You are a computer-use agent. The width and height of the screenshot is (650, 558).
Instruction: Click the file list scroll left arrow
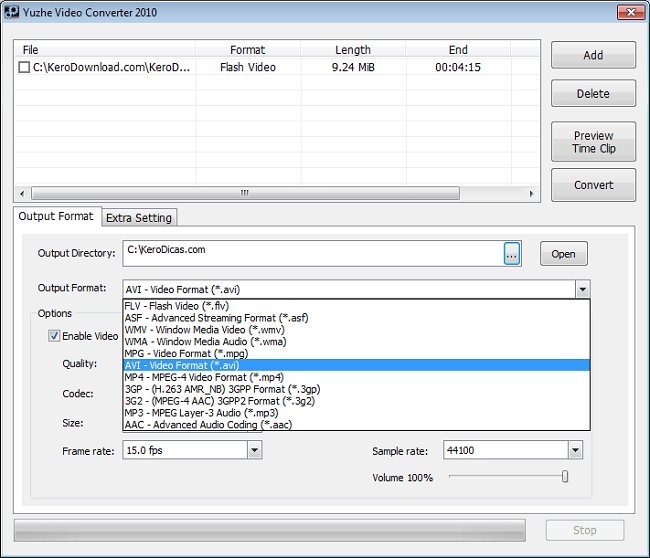[x=22, y=194]
